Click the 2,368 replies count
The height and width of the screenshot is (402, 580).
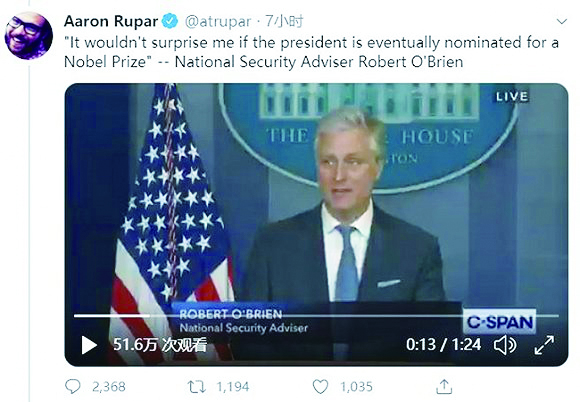[x=108, y=387]
